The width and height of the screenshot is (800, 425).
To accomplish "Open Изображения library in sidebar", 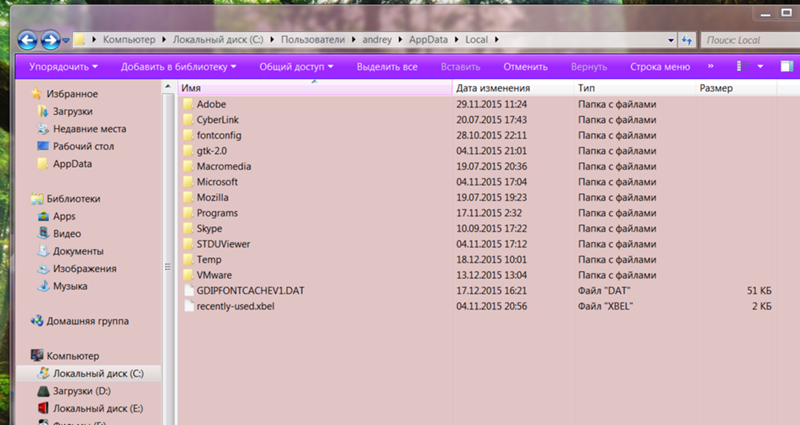I will pos(85,268).
